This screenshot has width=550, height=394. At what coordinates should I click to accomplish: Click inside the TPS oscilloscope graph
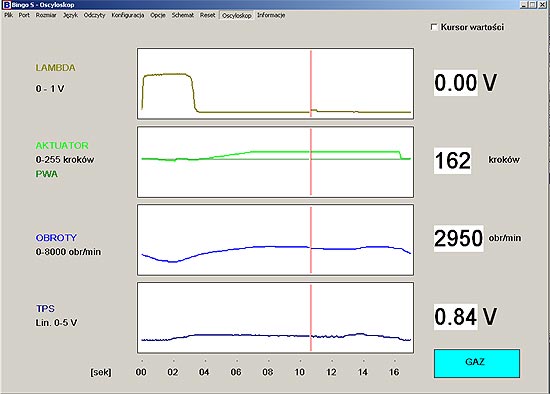tap(275, 318)
